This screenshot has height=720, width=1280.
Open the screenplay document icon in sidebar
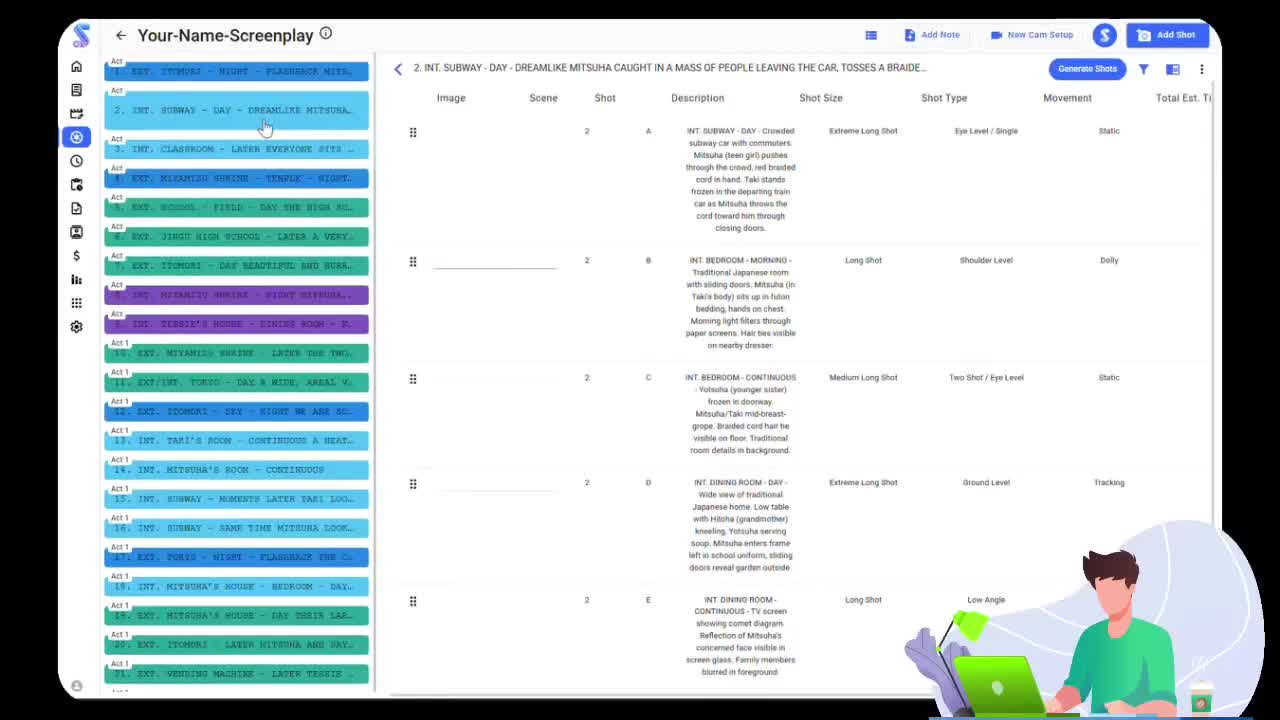[x=76, y=89]
